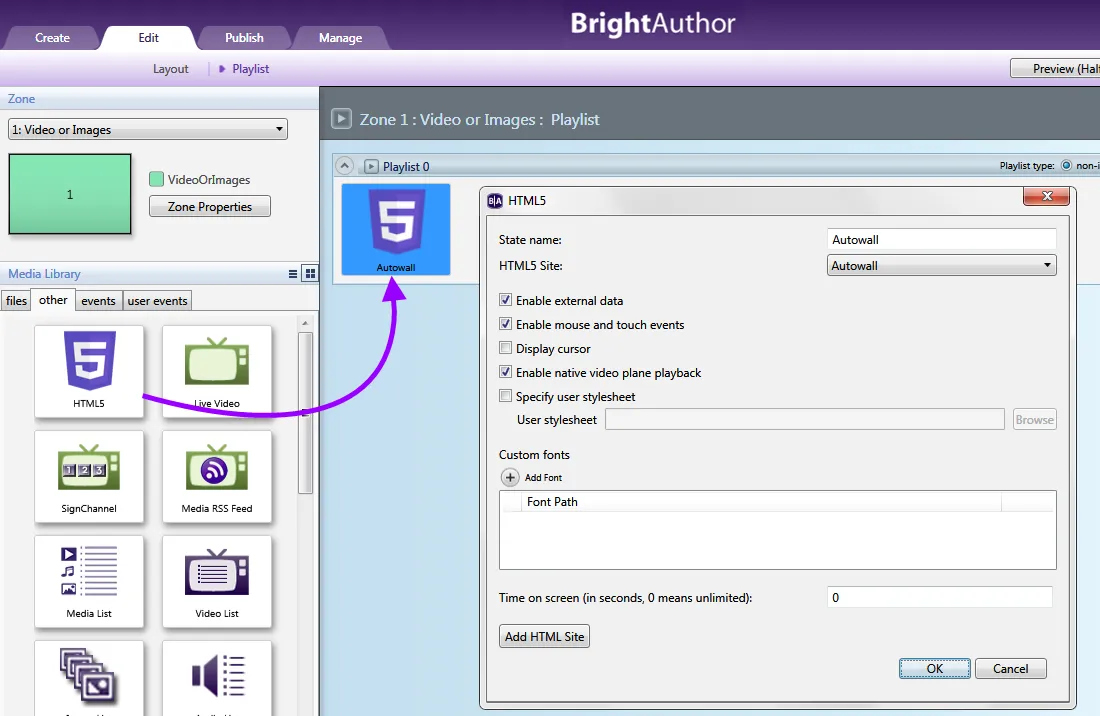The width and height of the screenshot is (1100, 716).
Task: Open the user events tab
Action: pos(157,301)
